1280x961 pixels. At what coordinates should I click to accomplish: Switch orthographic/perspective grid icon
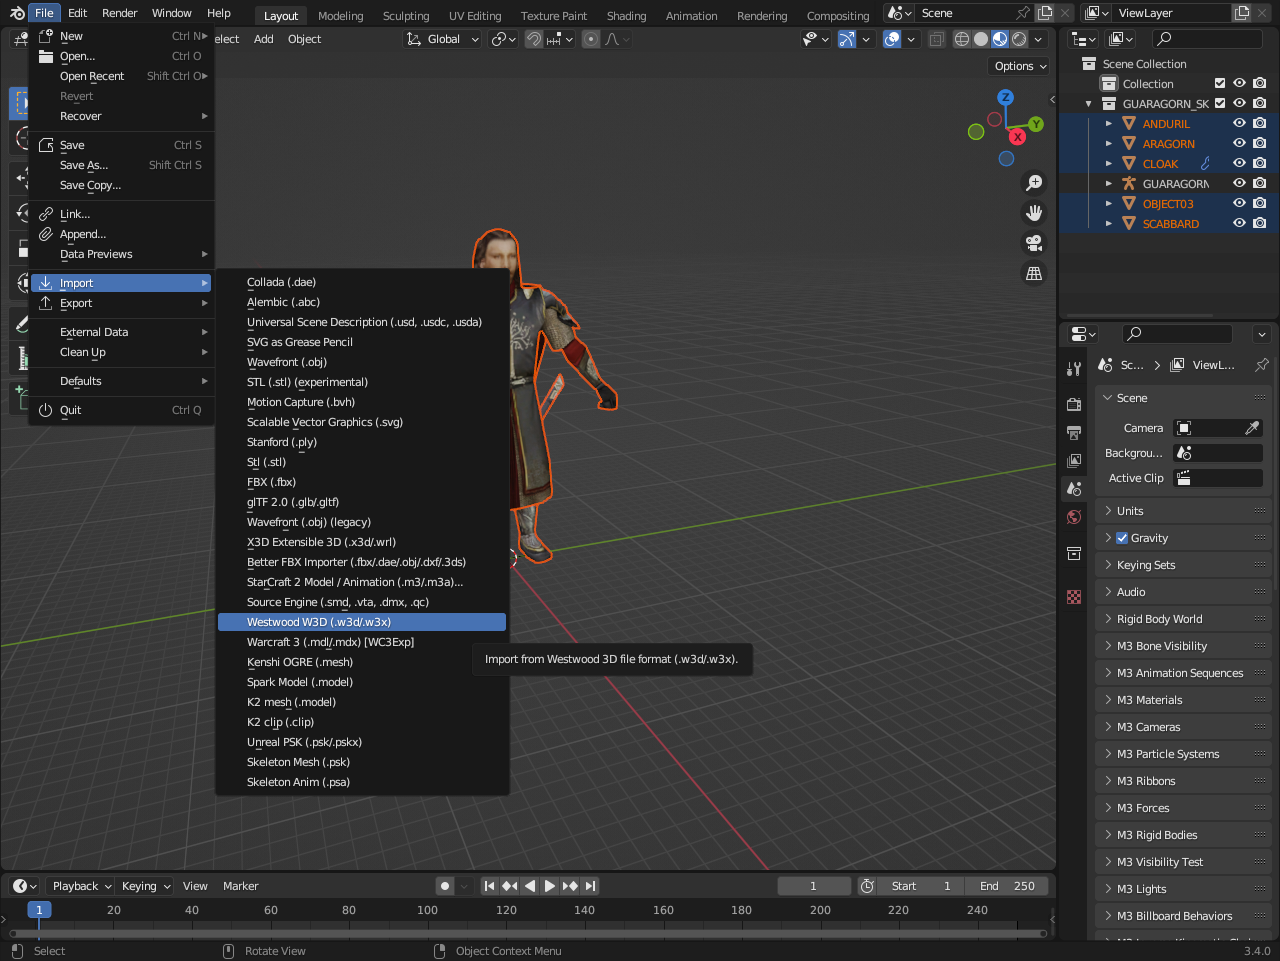1034,273
